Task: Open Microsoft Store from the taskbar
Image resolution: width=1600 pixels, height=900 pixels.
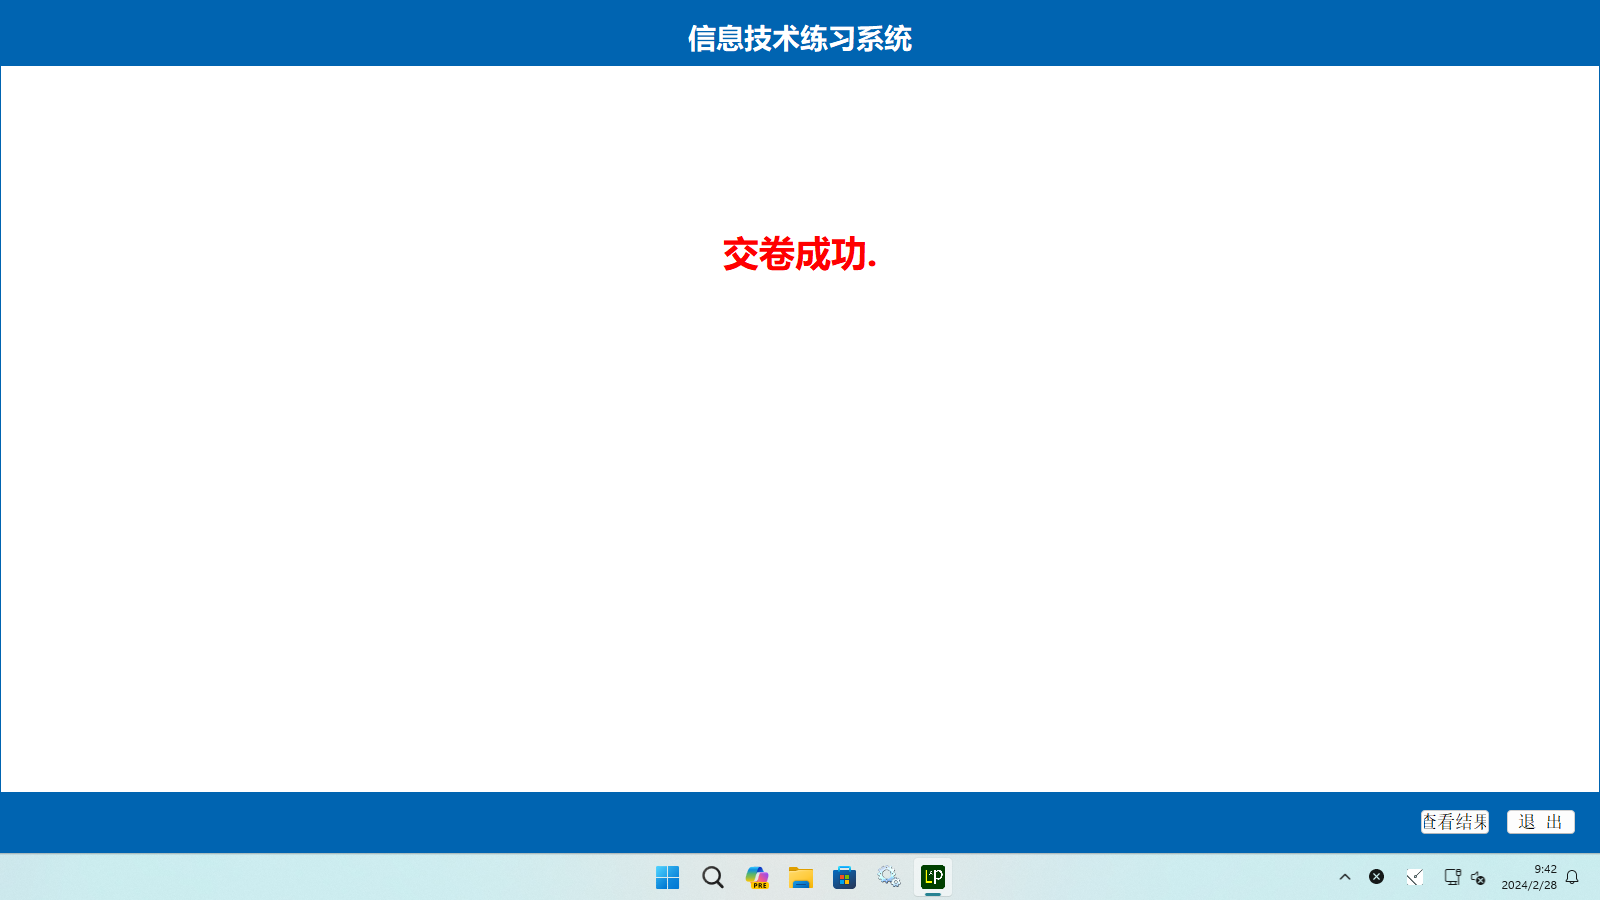Action: point(845,877)
